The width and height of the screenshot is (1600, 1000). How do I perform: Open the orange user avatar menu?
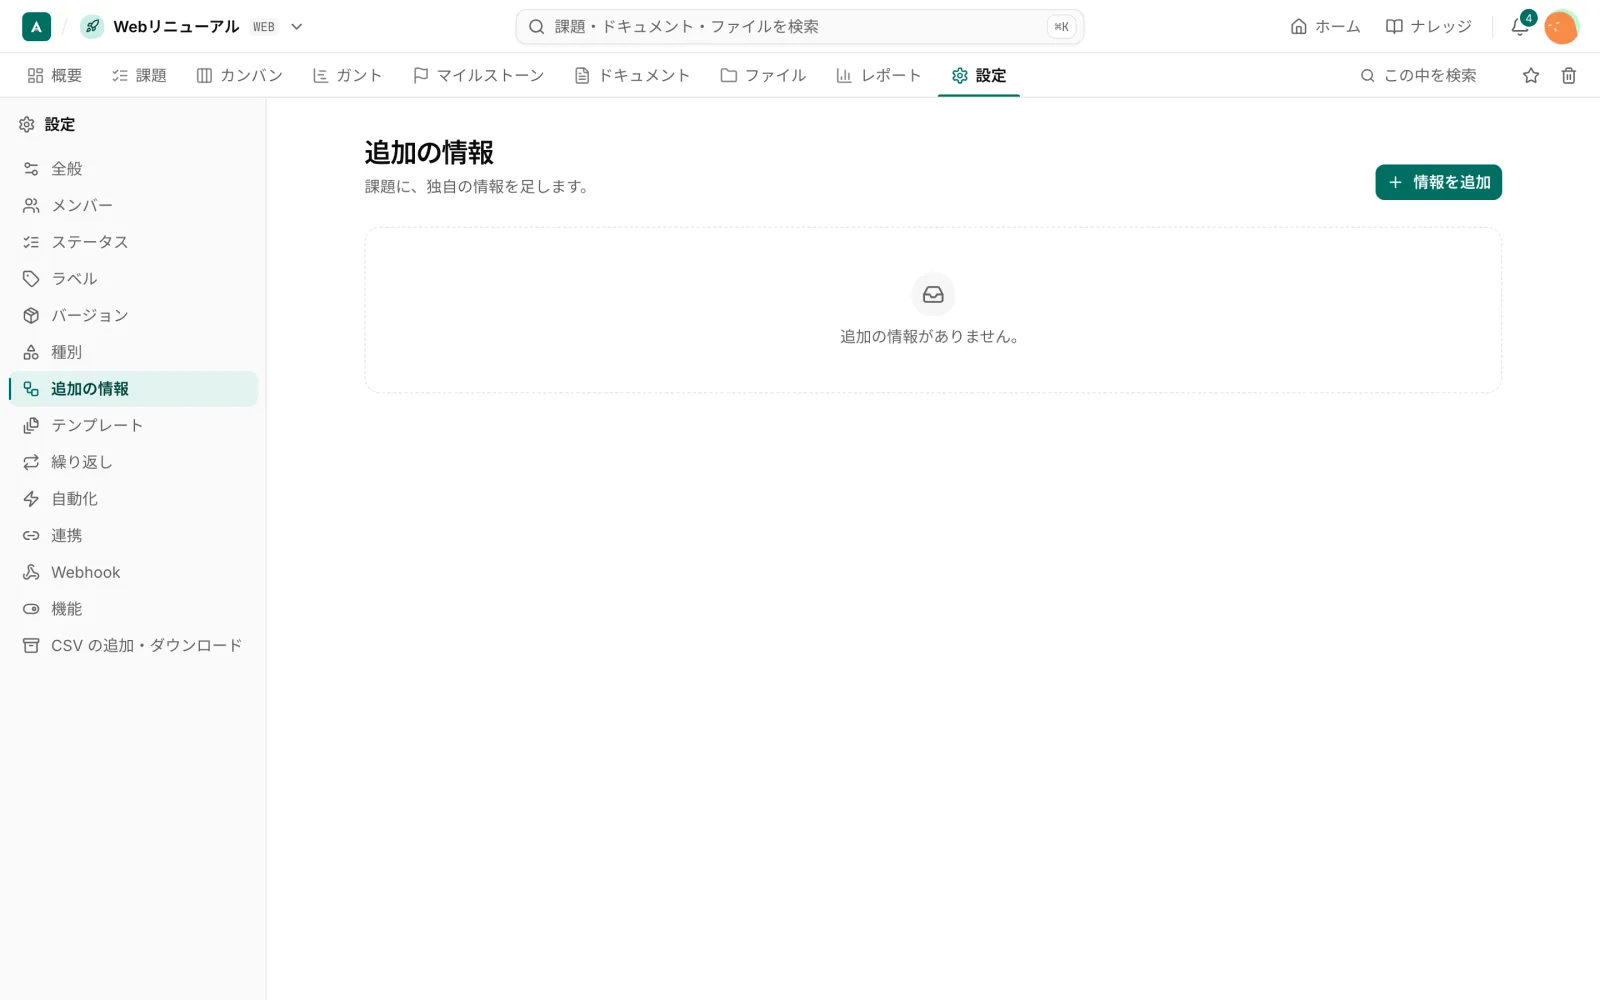point(1561,27)
